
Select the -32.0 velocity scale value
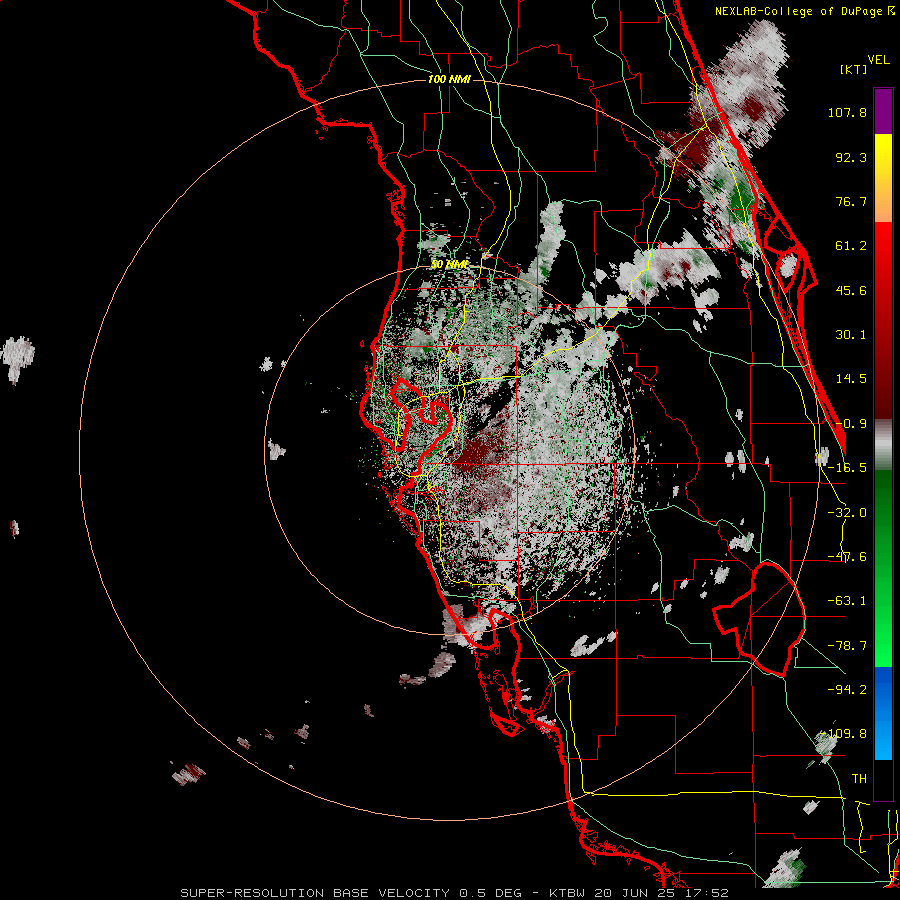click(847, 513)
